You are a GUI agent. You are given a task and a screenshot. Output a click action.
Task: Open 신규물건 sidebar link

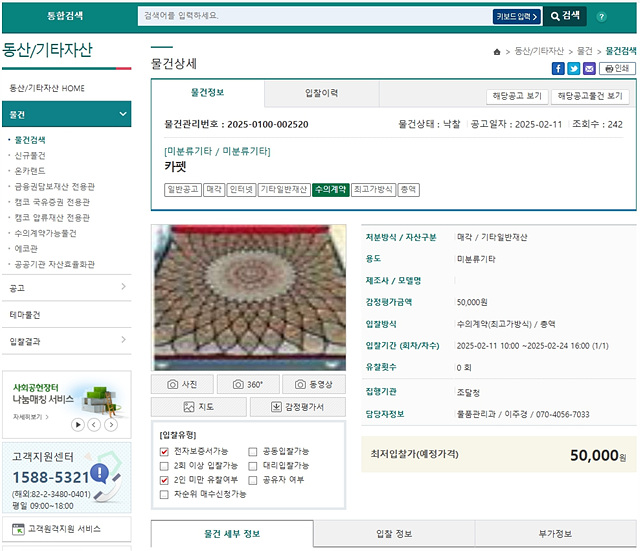point(30,156)
